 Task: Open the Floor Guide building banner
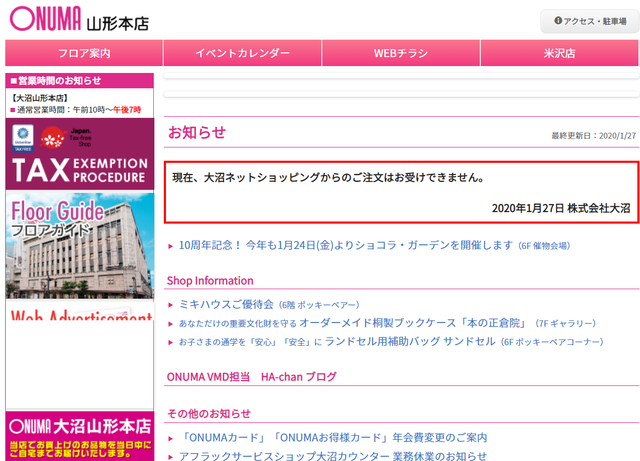(80, 245)
